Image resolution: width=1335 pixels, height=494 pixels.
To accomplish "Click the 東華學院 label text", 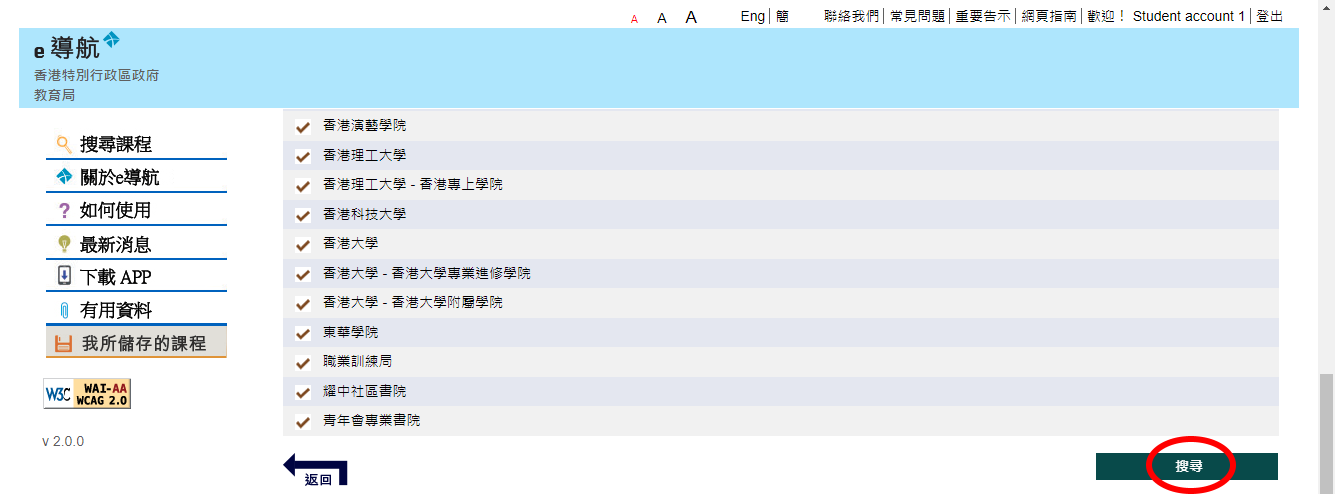I will pyautogui.click(x=351, y=332).
